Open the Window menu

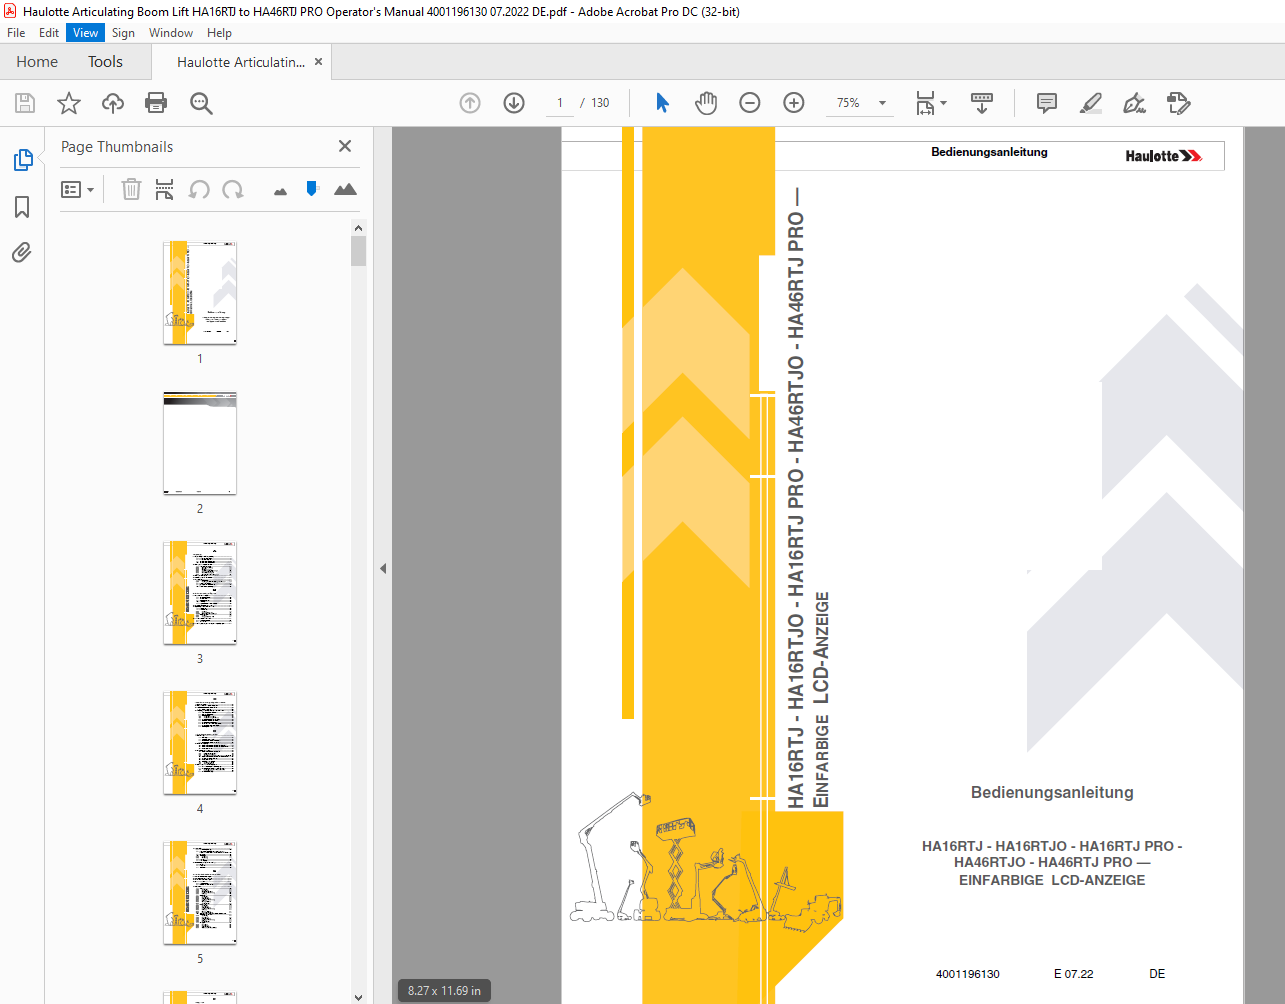click(171, 33)
